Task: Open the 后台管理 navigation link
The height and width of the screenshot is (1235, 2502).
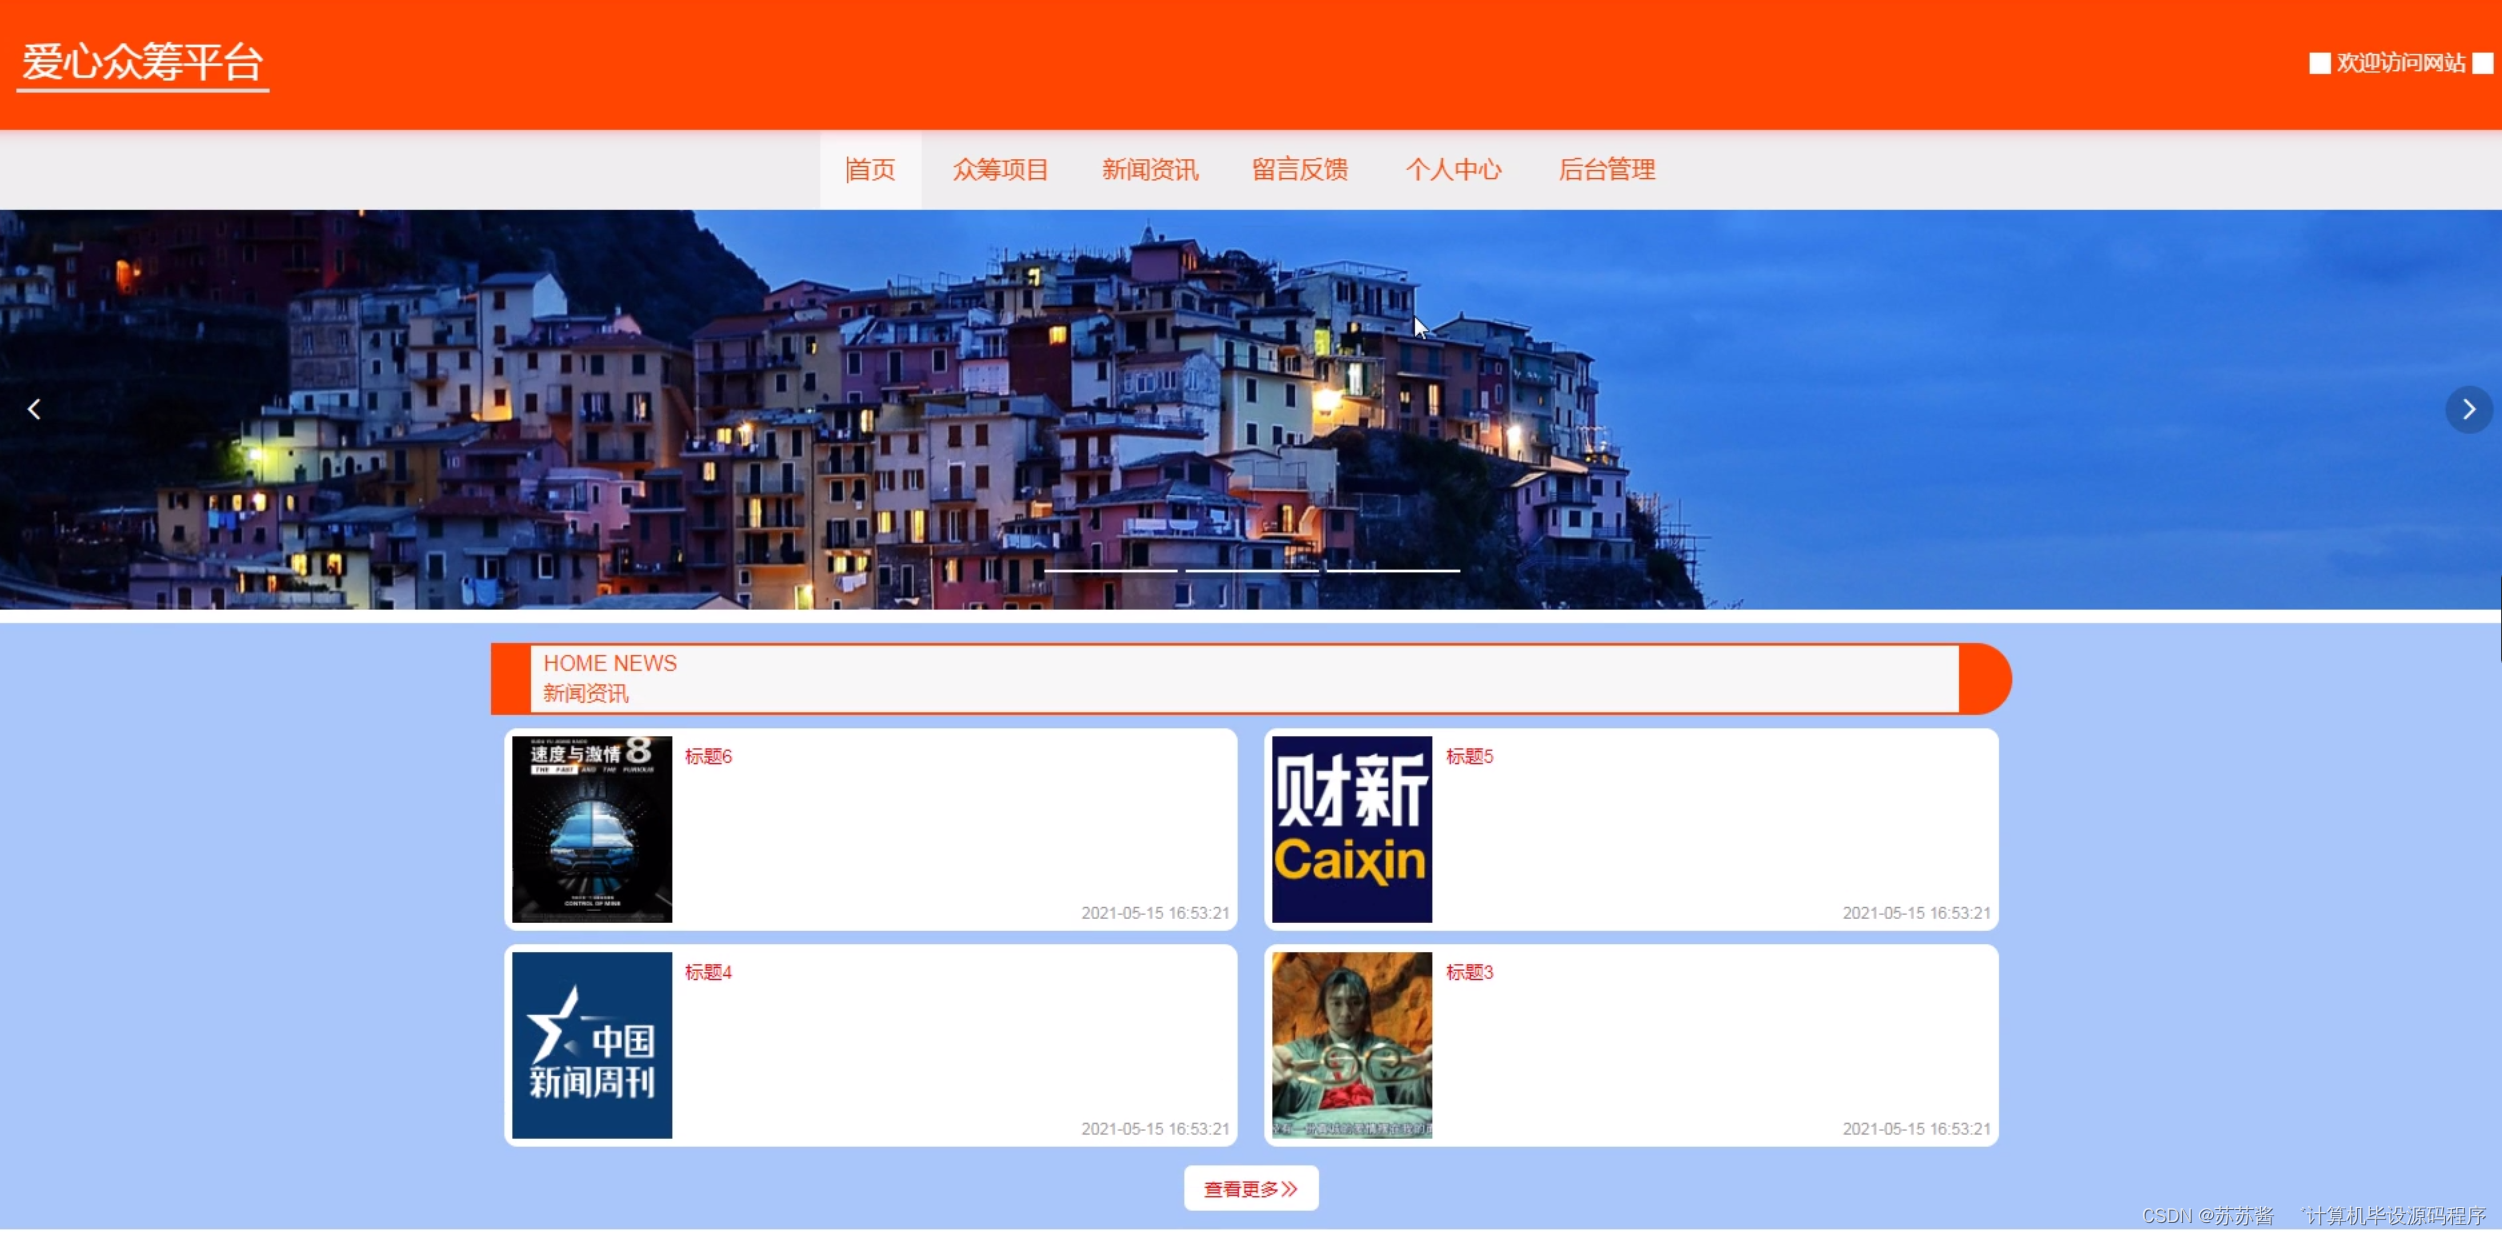Action: pyautogui.click(x=1607, y=170)
